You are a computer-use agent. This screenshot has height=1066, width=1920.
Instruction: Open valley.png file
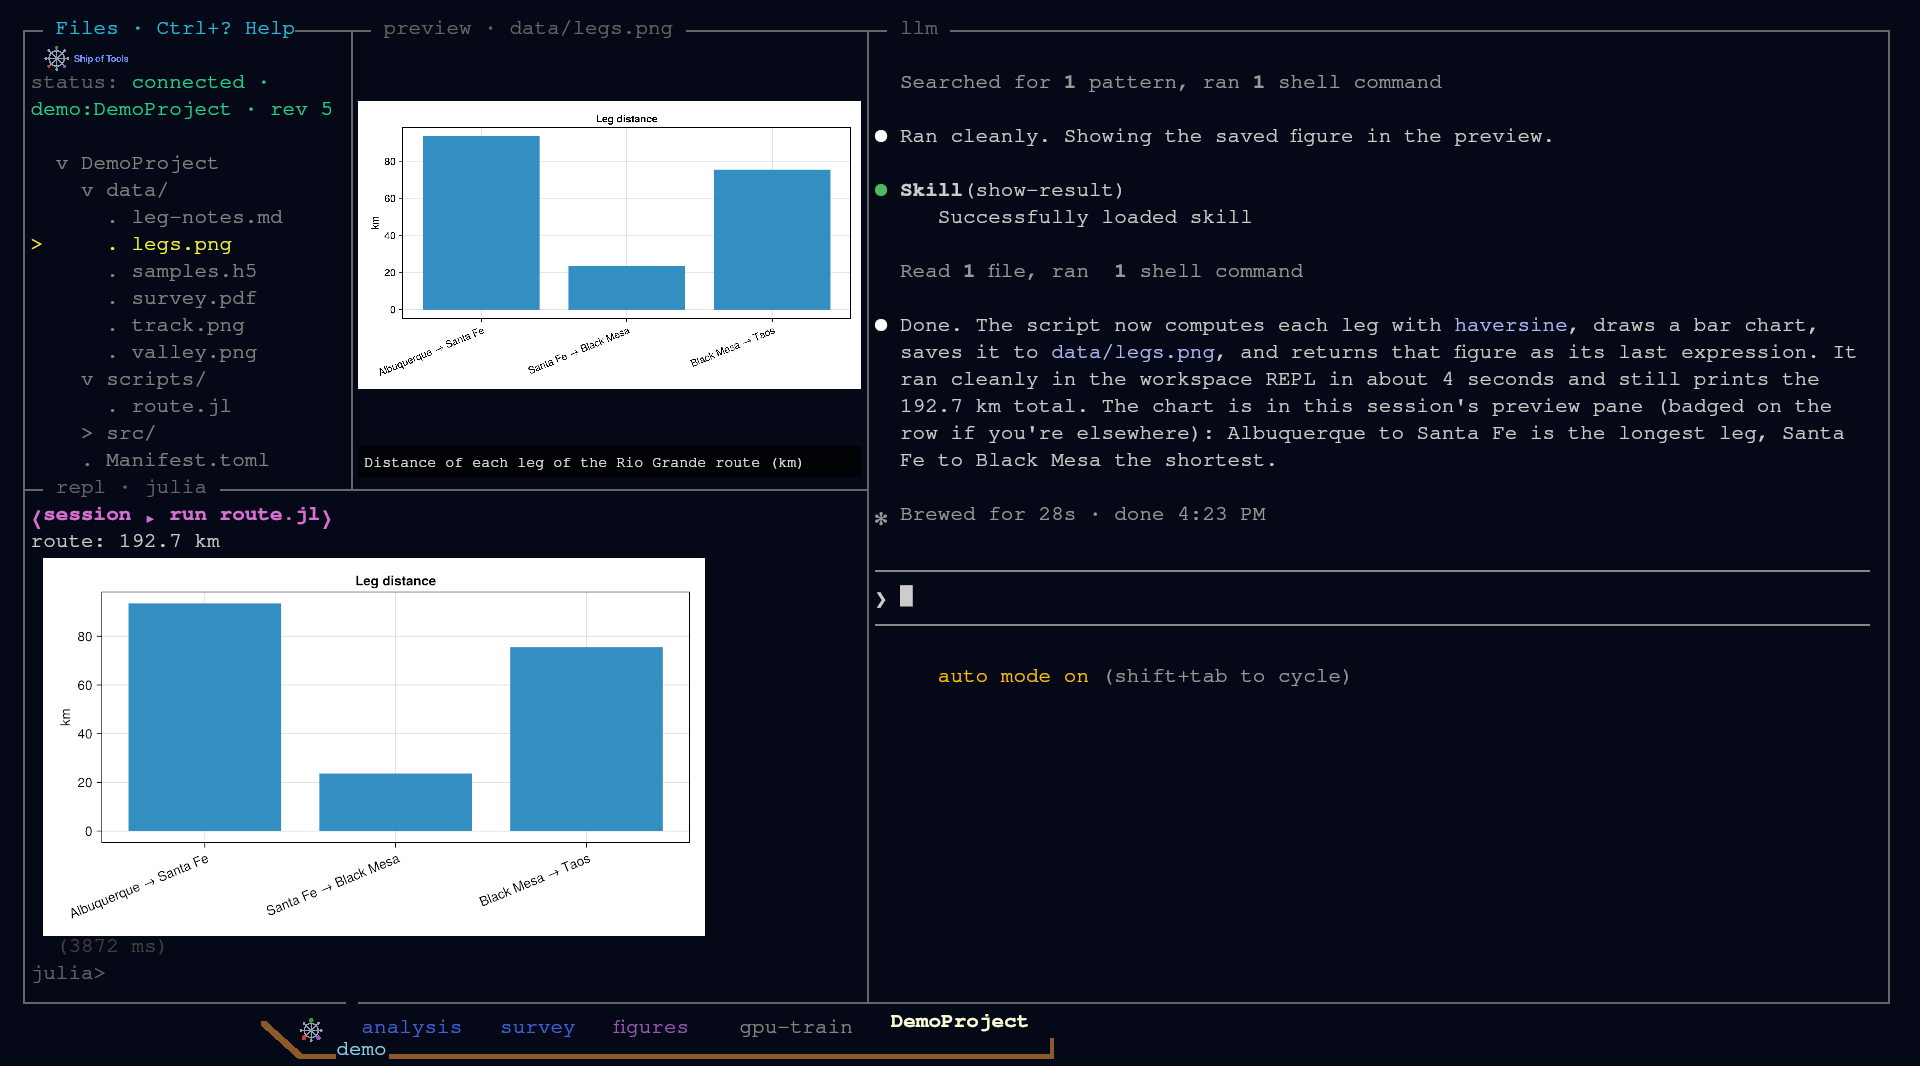coord(194,352)
